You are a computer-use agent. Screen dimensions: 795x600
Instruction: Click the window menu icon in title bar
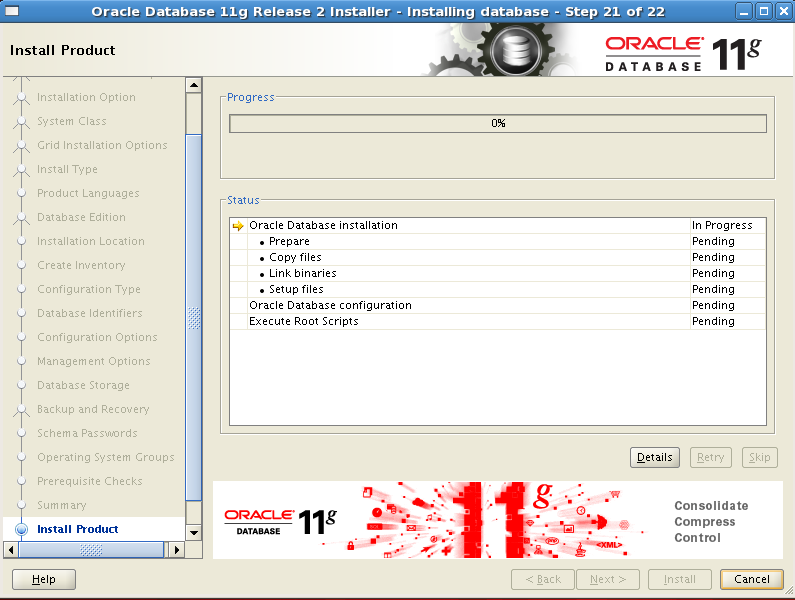[x=11, y=11]
